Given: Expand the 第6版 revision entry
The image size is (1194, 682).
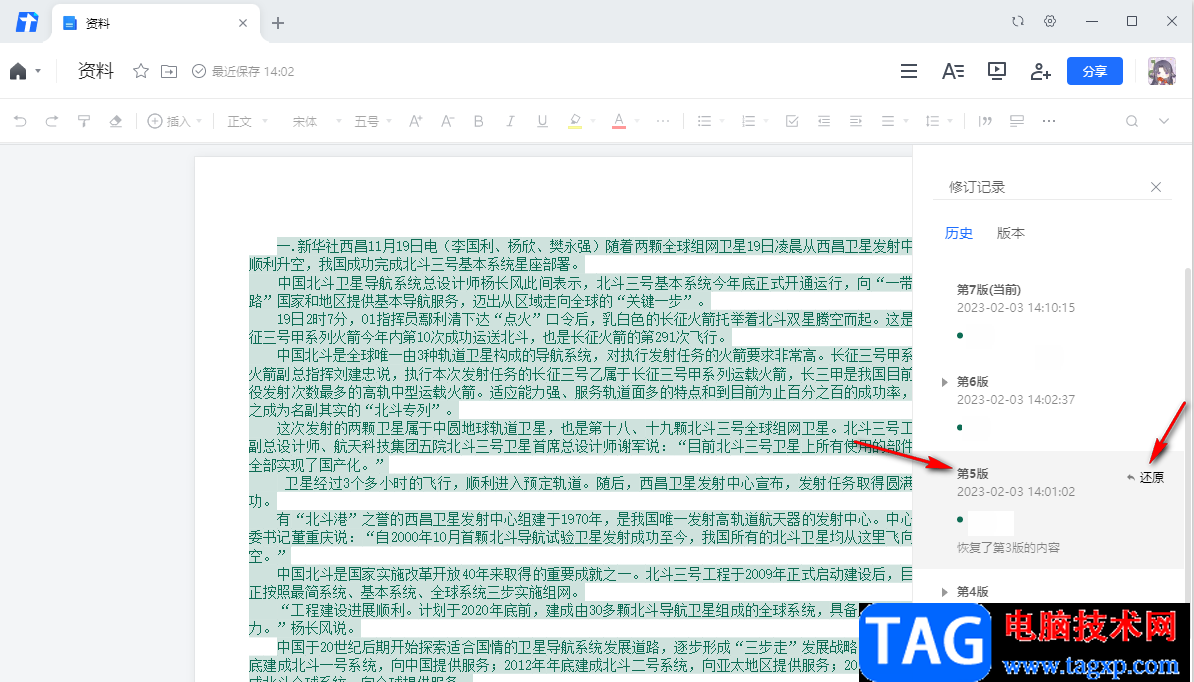Looking at the screenshot, I should [x=945, y=382].
